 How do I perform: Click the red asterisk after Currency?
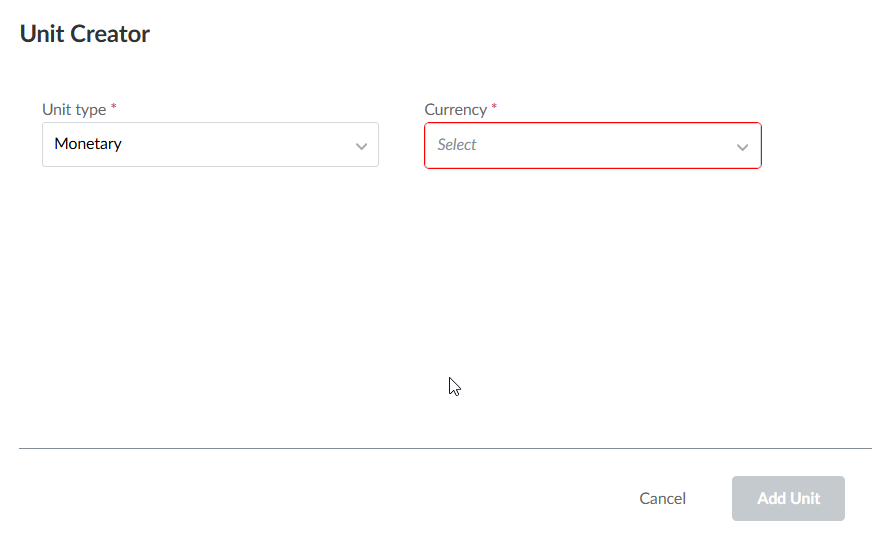coord(494,107)
